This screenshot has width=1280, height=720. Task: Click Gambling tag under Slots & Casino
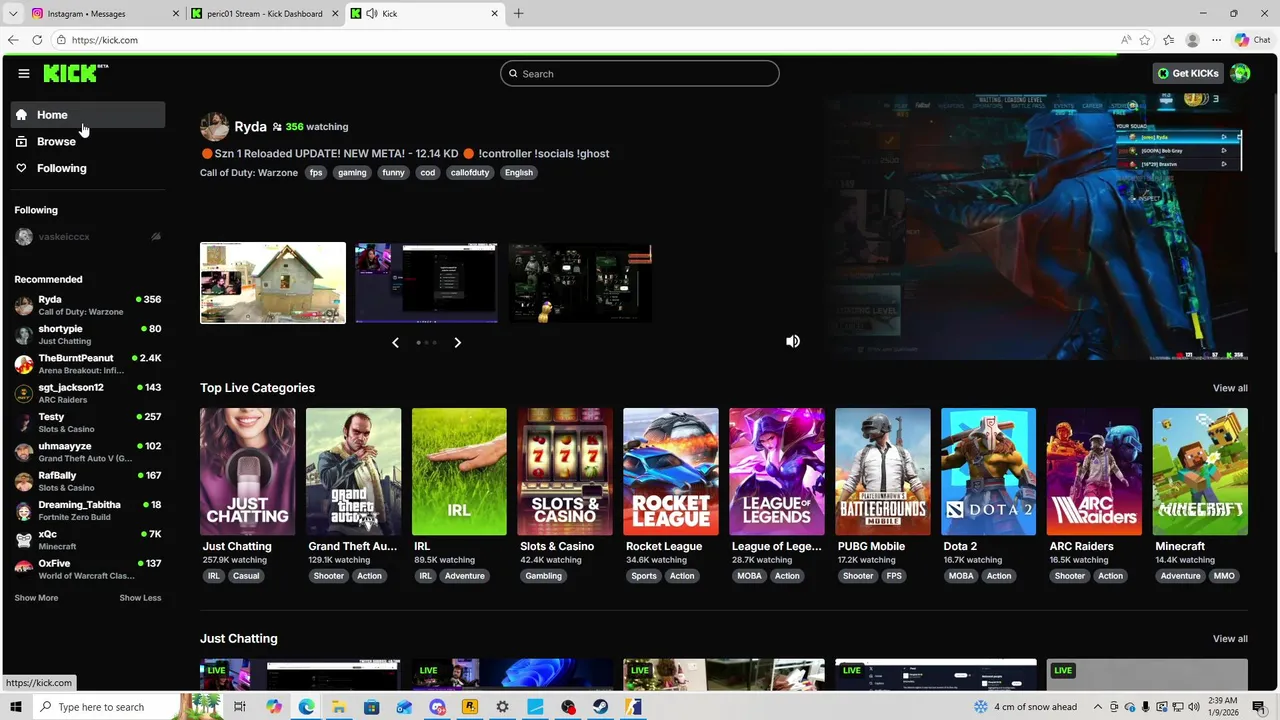(x=543, y=576)
